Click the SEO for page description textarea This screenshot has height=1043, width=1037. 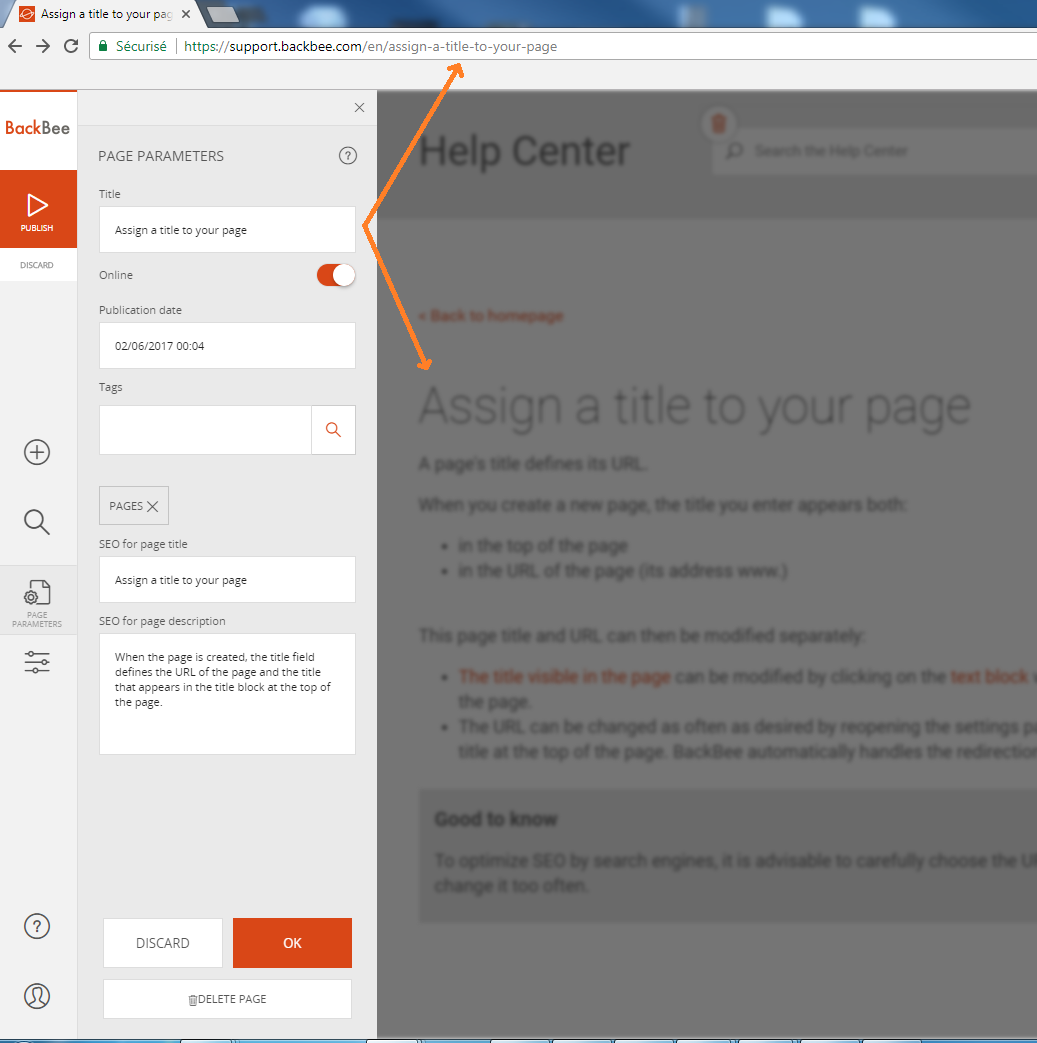(227, 694)
